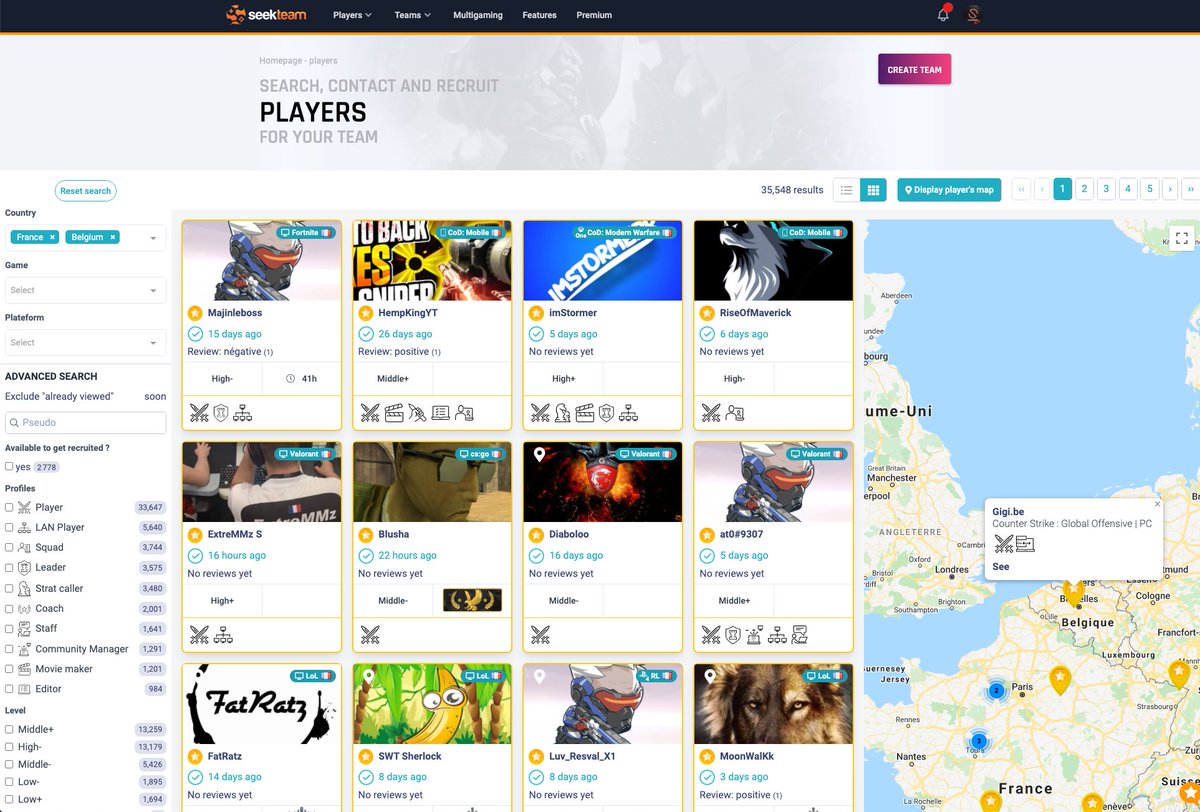Check the 'yes' available to get recruited box
Viewport: 1200px width, 812px height.
9,467
